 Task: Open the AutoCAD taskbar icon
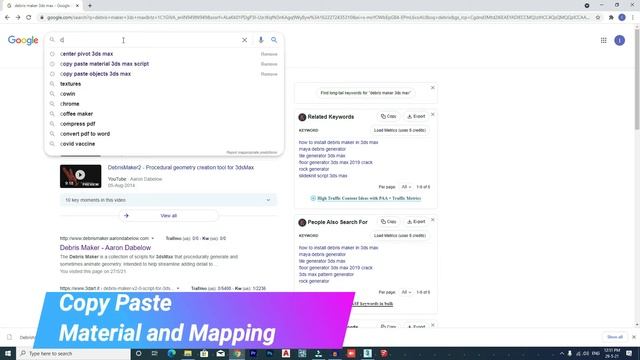(x=286, y=353)
